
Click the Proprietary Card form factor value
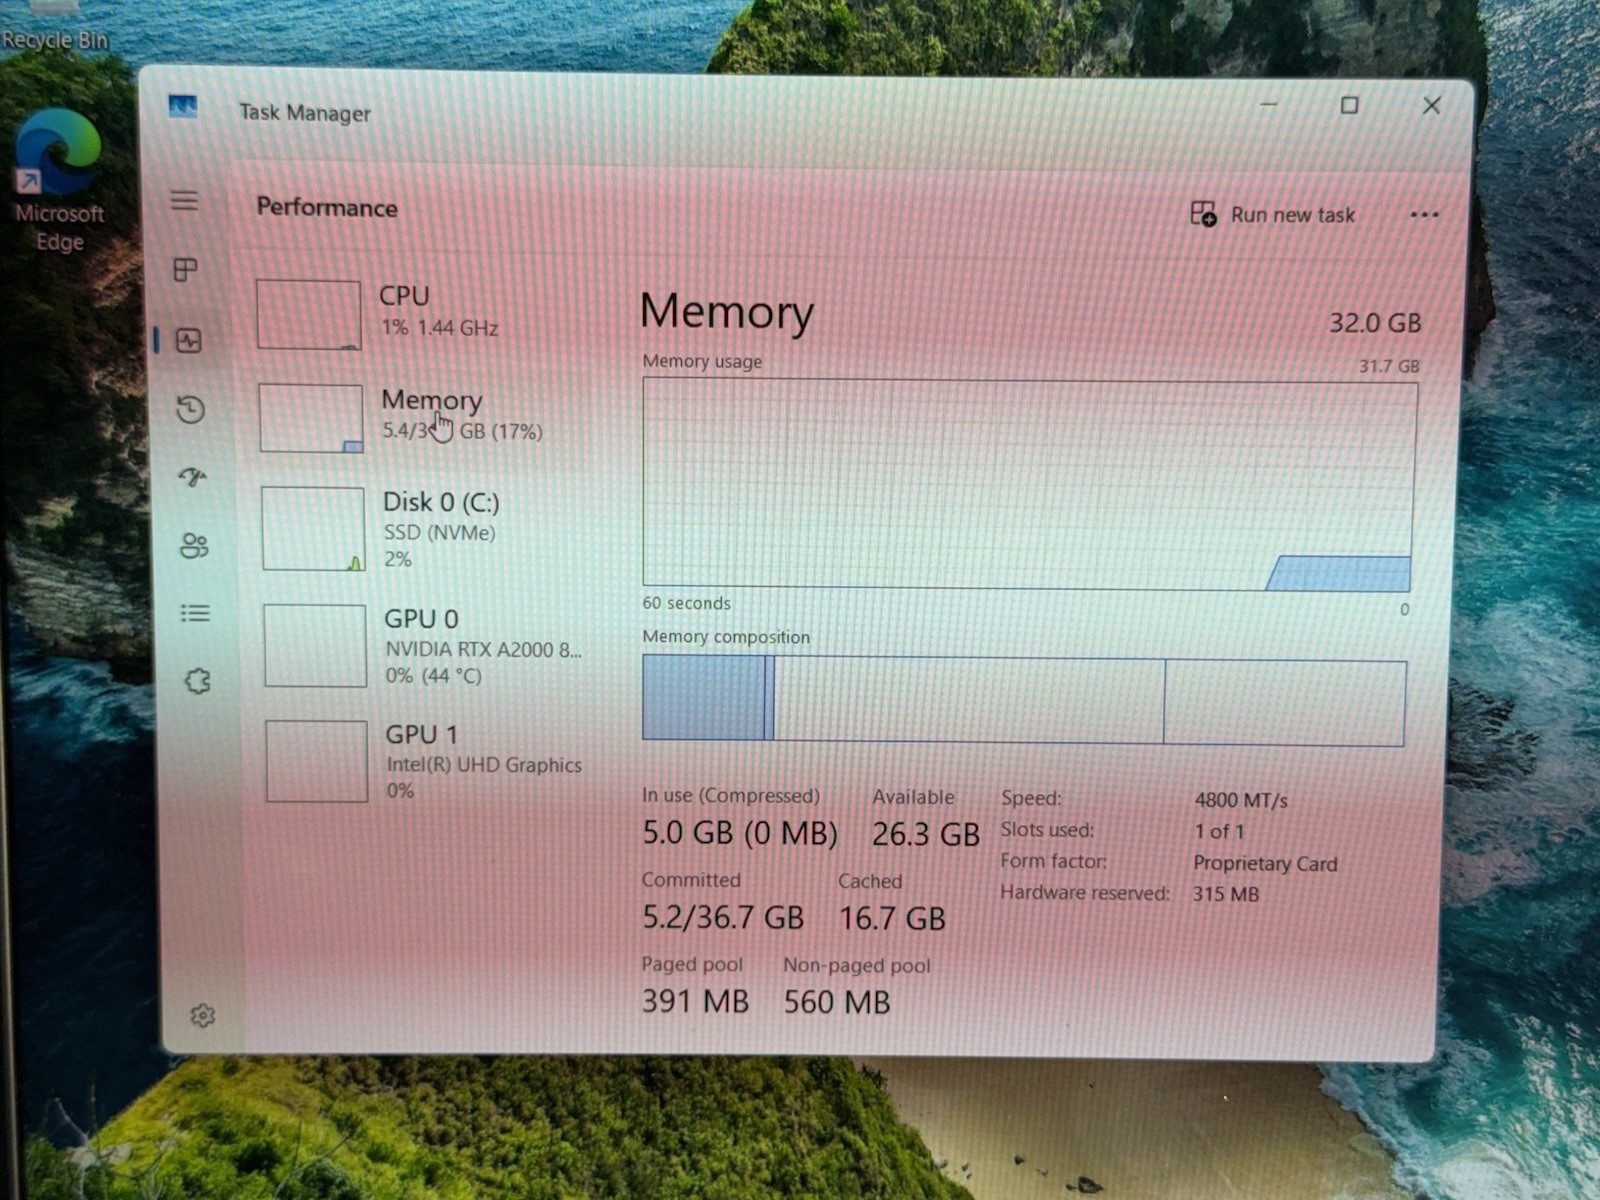(x=1265, y=863)
